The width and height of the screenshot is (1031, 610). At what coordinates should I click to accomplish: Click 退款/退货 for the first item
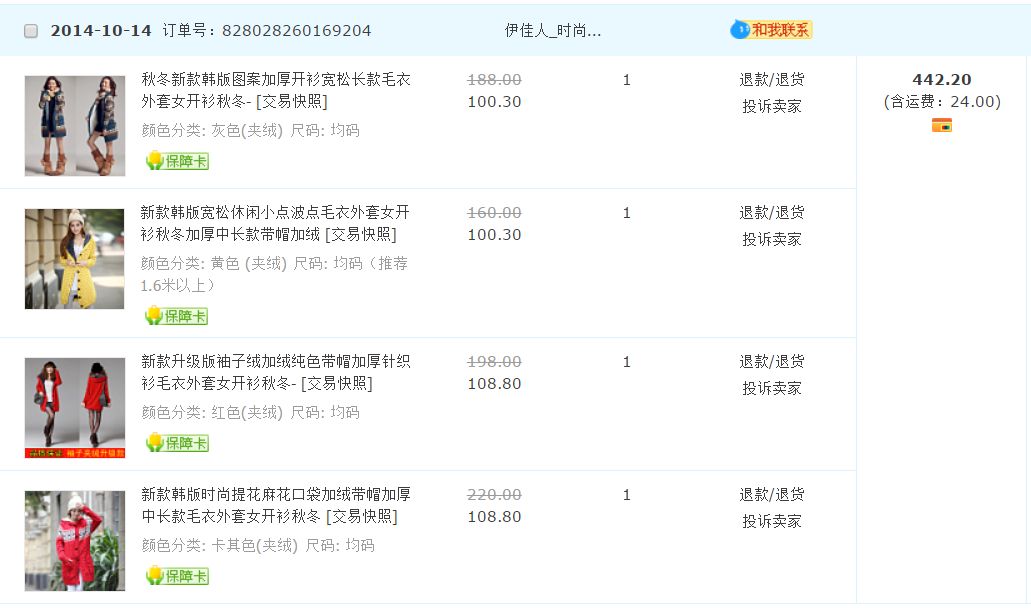pyautogui.click(x=771, y=80)
